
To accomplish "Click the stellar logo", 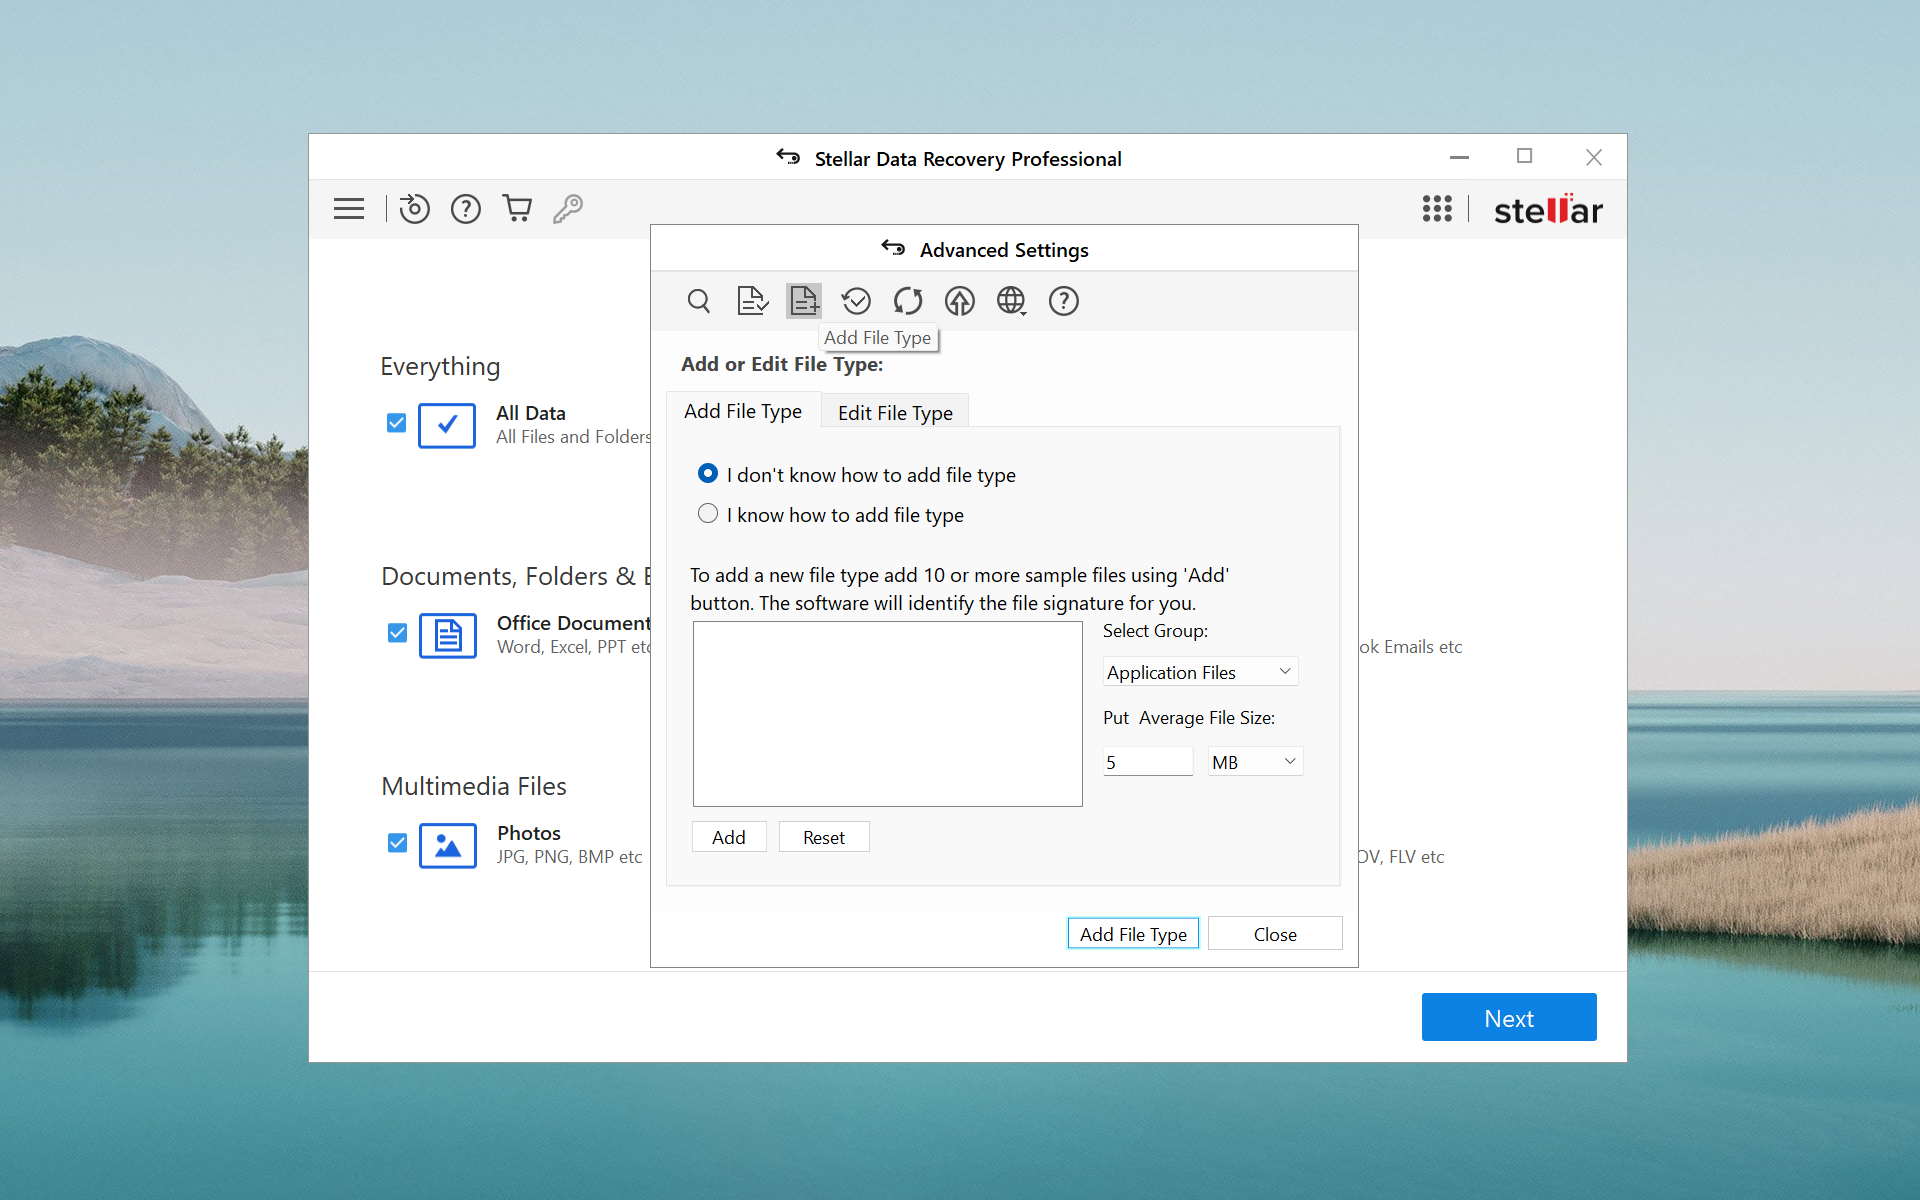I will pyautogui.click(x=1548, y=210).
